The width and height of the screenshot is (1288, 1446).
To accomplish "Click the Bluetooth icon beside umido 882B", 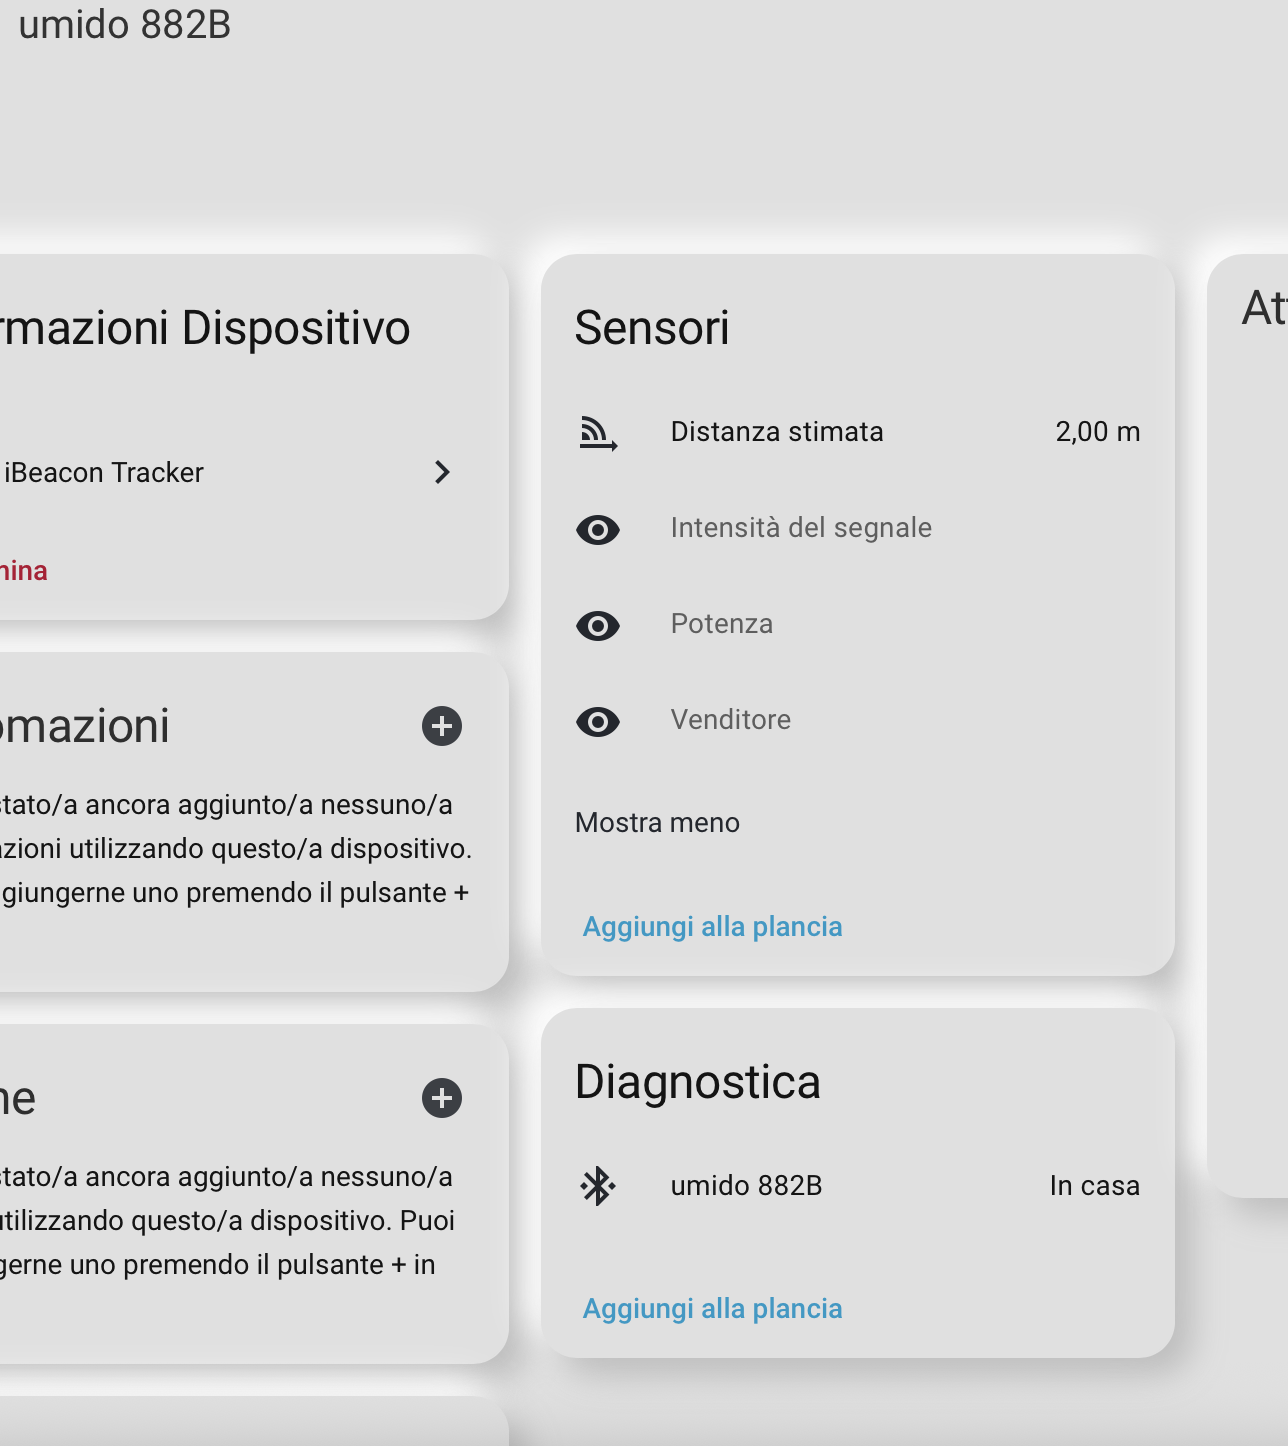I will (x=598, y=1186).
